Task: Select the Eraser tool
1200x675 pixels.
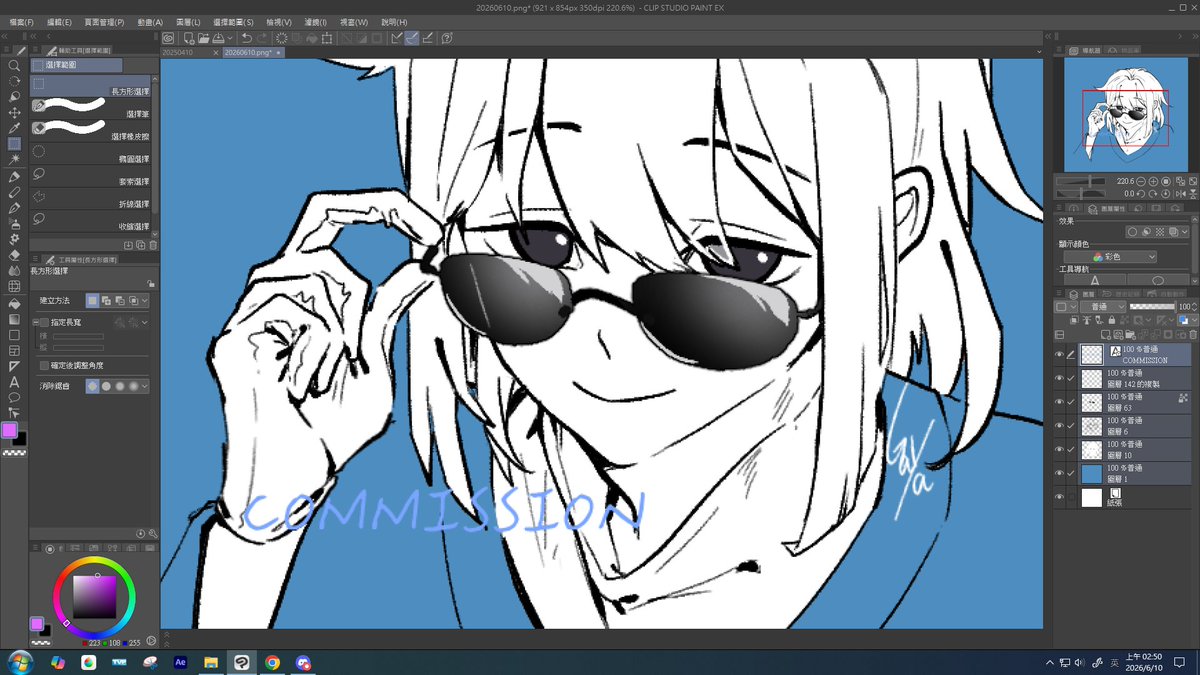Action: (14, 255)
